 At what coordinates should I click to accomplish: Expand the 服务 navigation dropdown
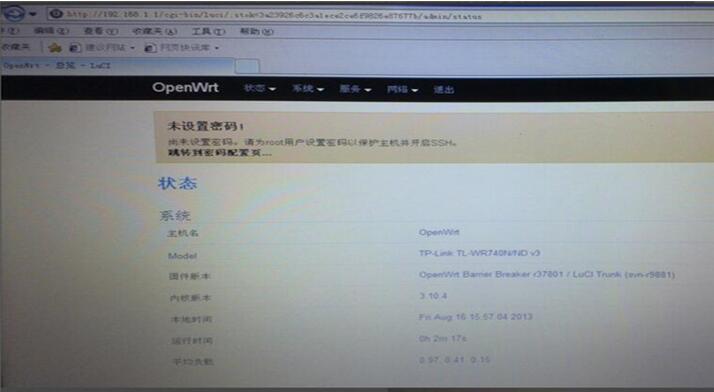[x=355, y=89]
